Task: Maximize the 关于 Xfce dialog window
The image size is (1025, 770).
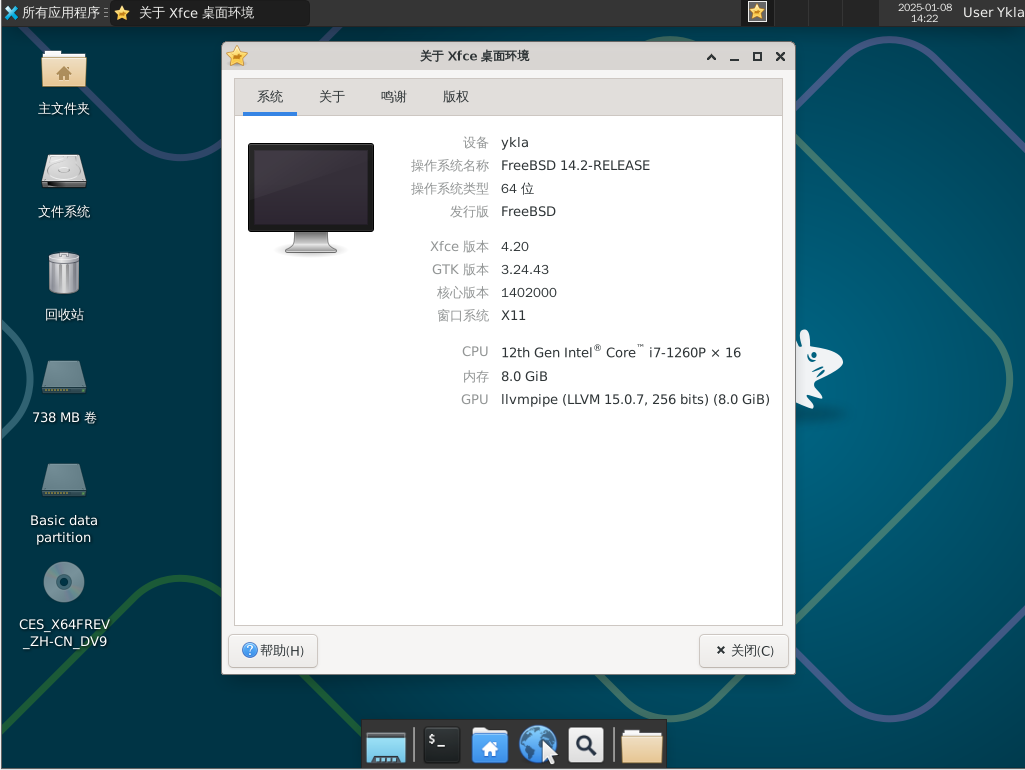Action: 757,57
